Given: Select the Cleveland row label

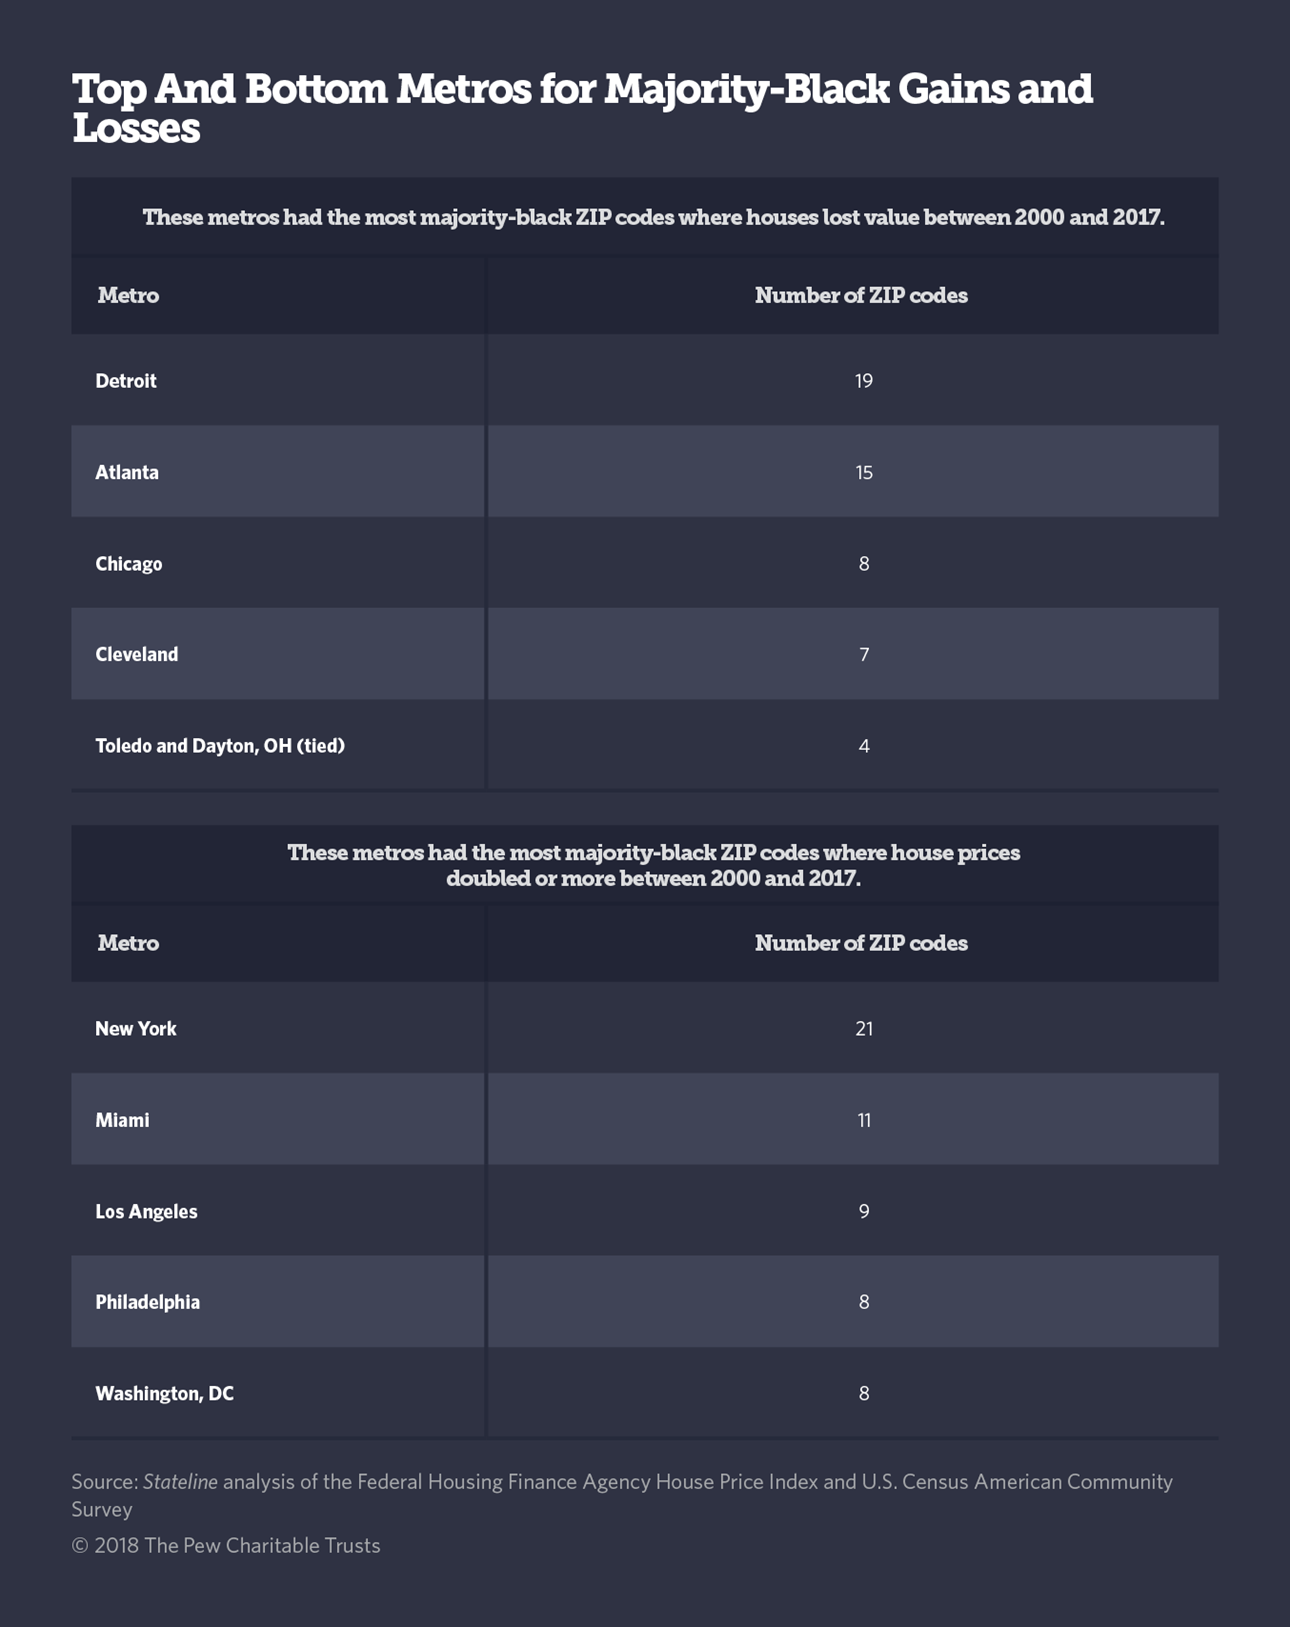Looking at the screenshot, I should (x=137, y=655).
